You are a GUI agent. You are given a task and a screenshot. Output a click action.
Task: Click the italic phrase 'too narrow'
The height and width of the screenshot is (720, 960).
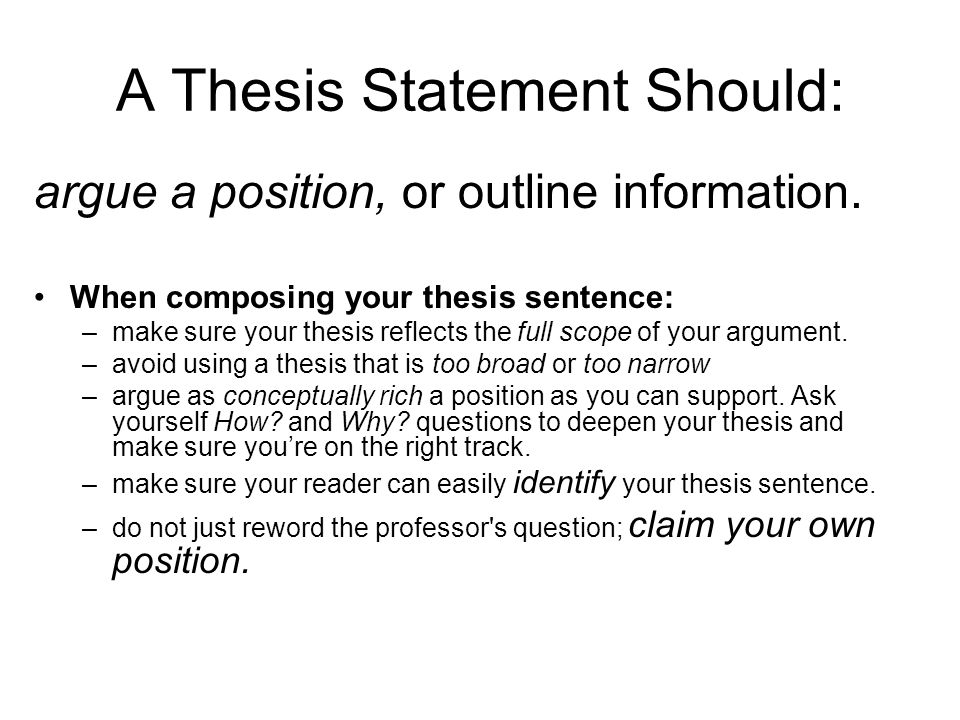pos(647,364)
